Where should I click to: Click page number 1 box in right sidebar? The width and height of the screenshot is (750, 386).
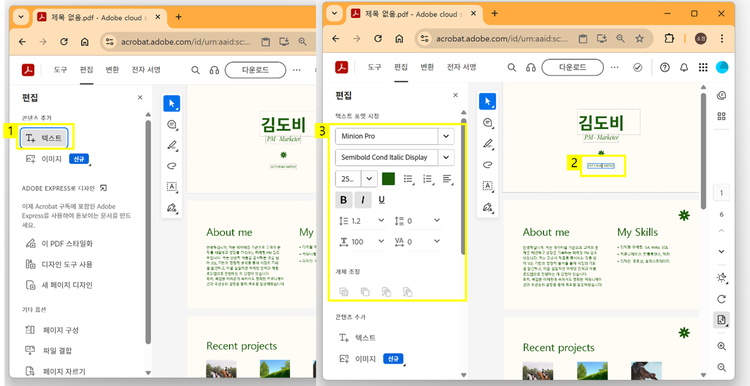(722, 193)
